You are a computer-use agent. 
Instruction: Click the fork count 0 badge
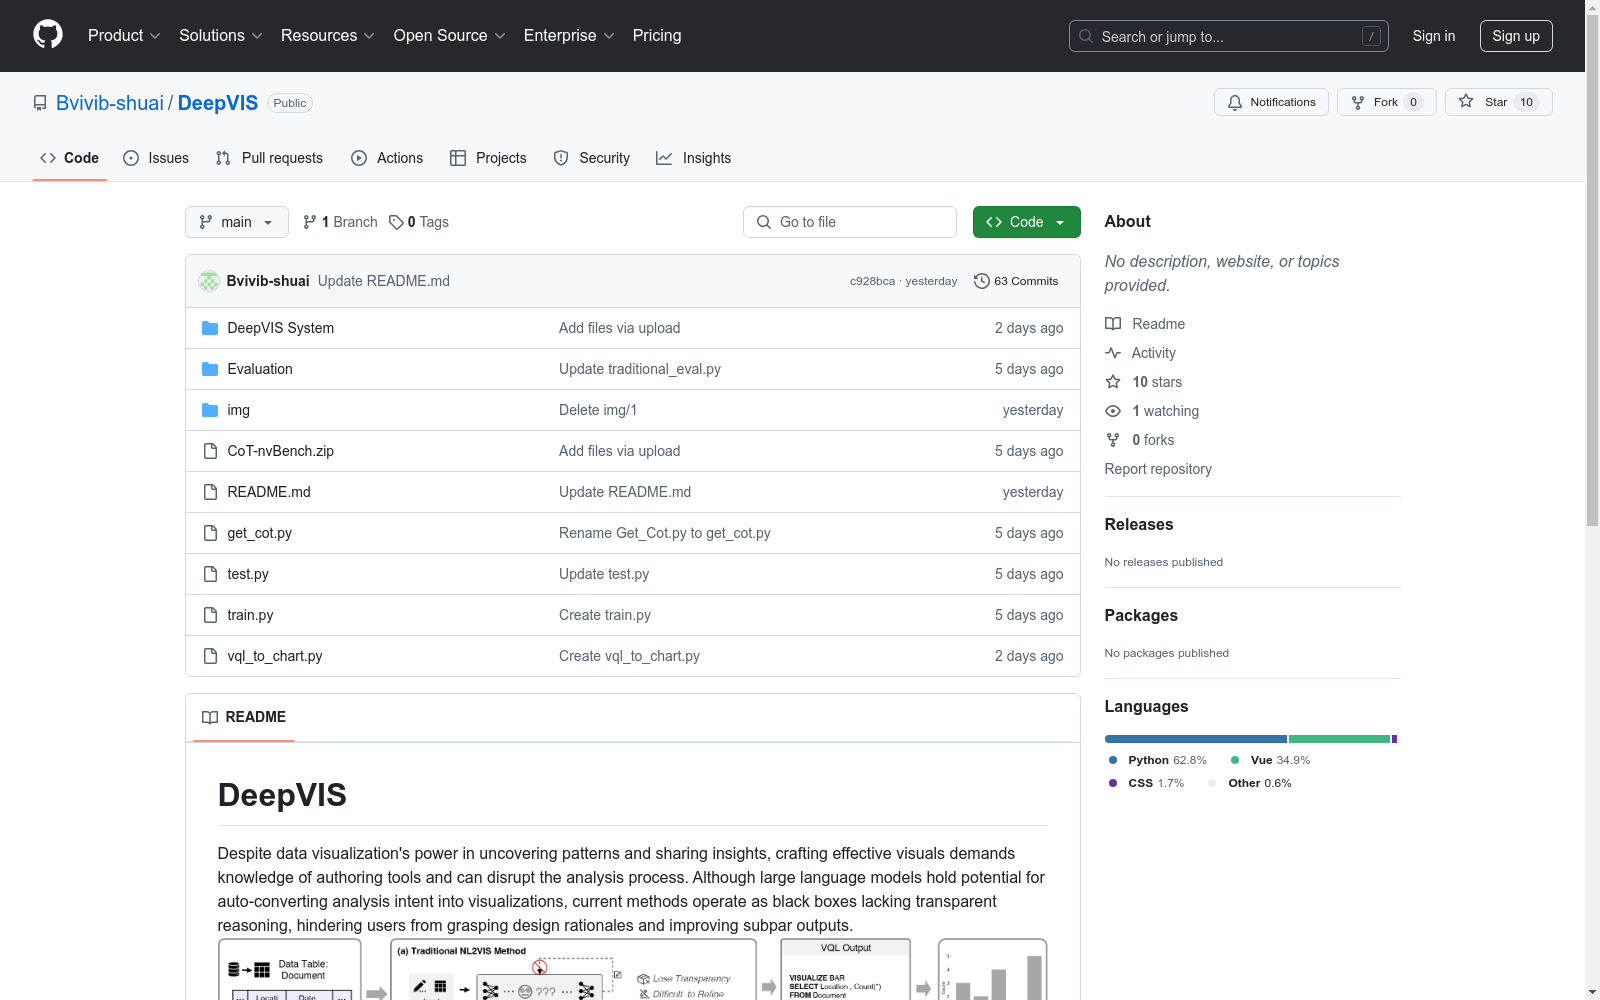click(1413, 102)
